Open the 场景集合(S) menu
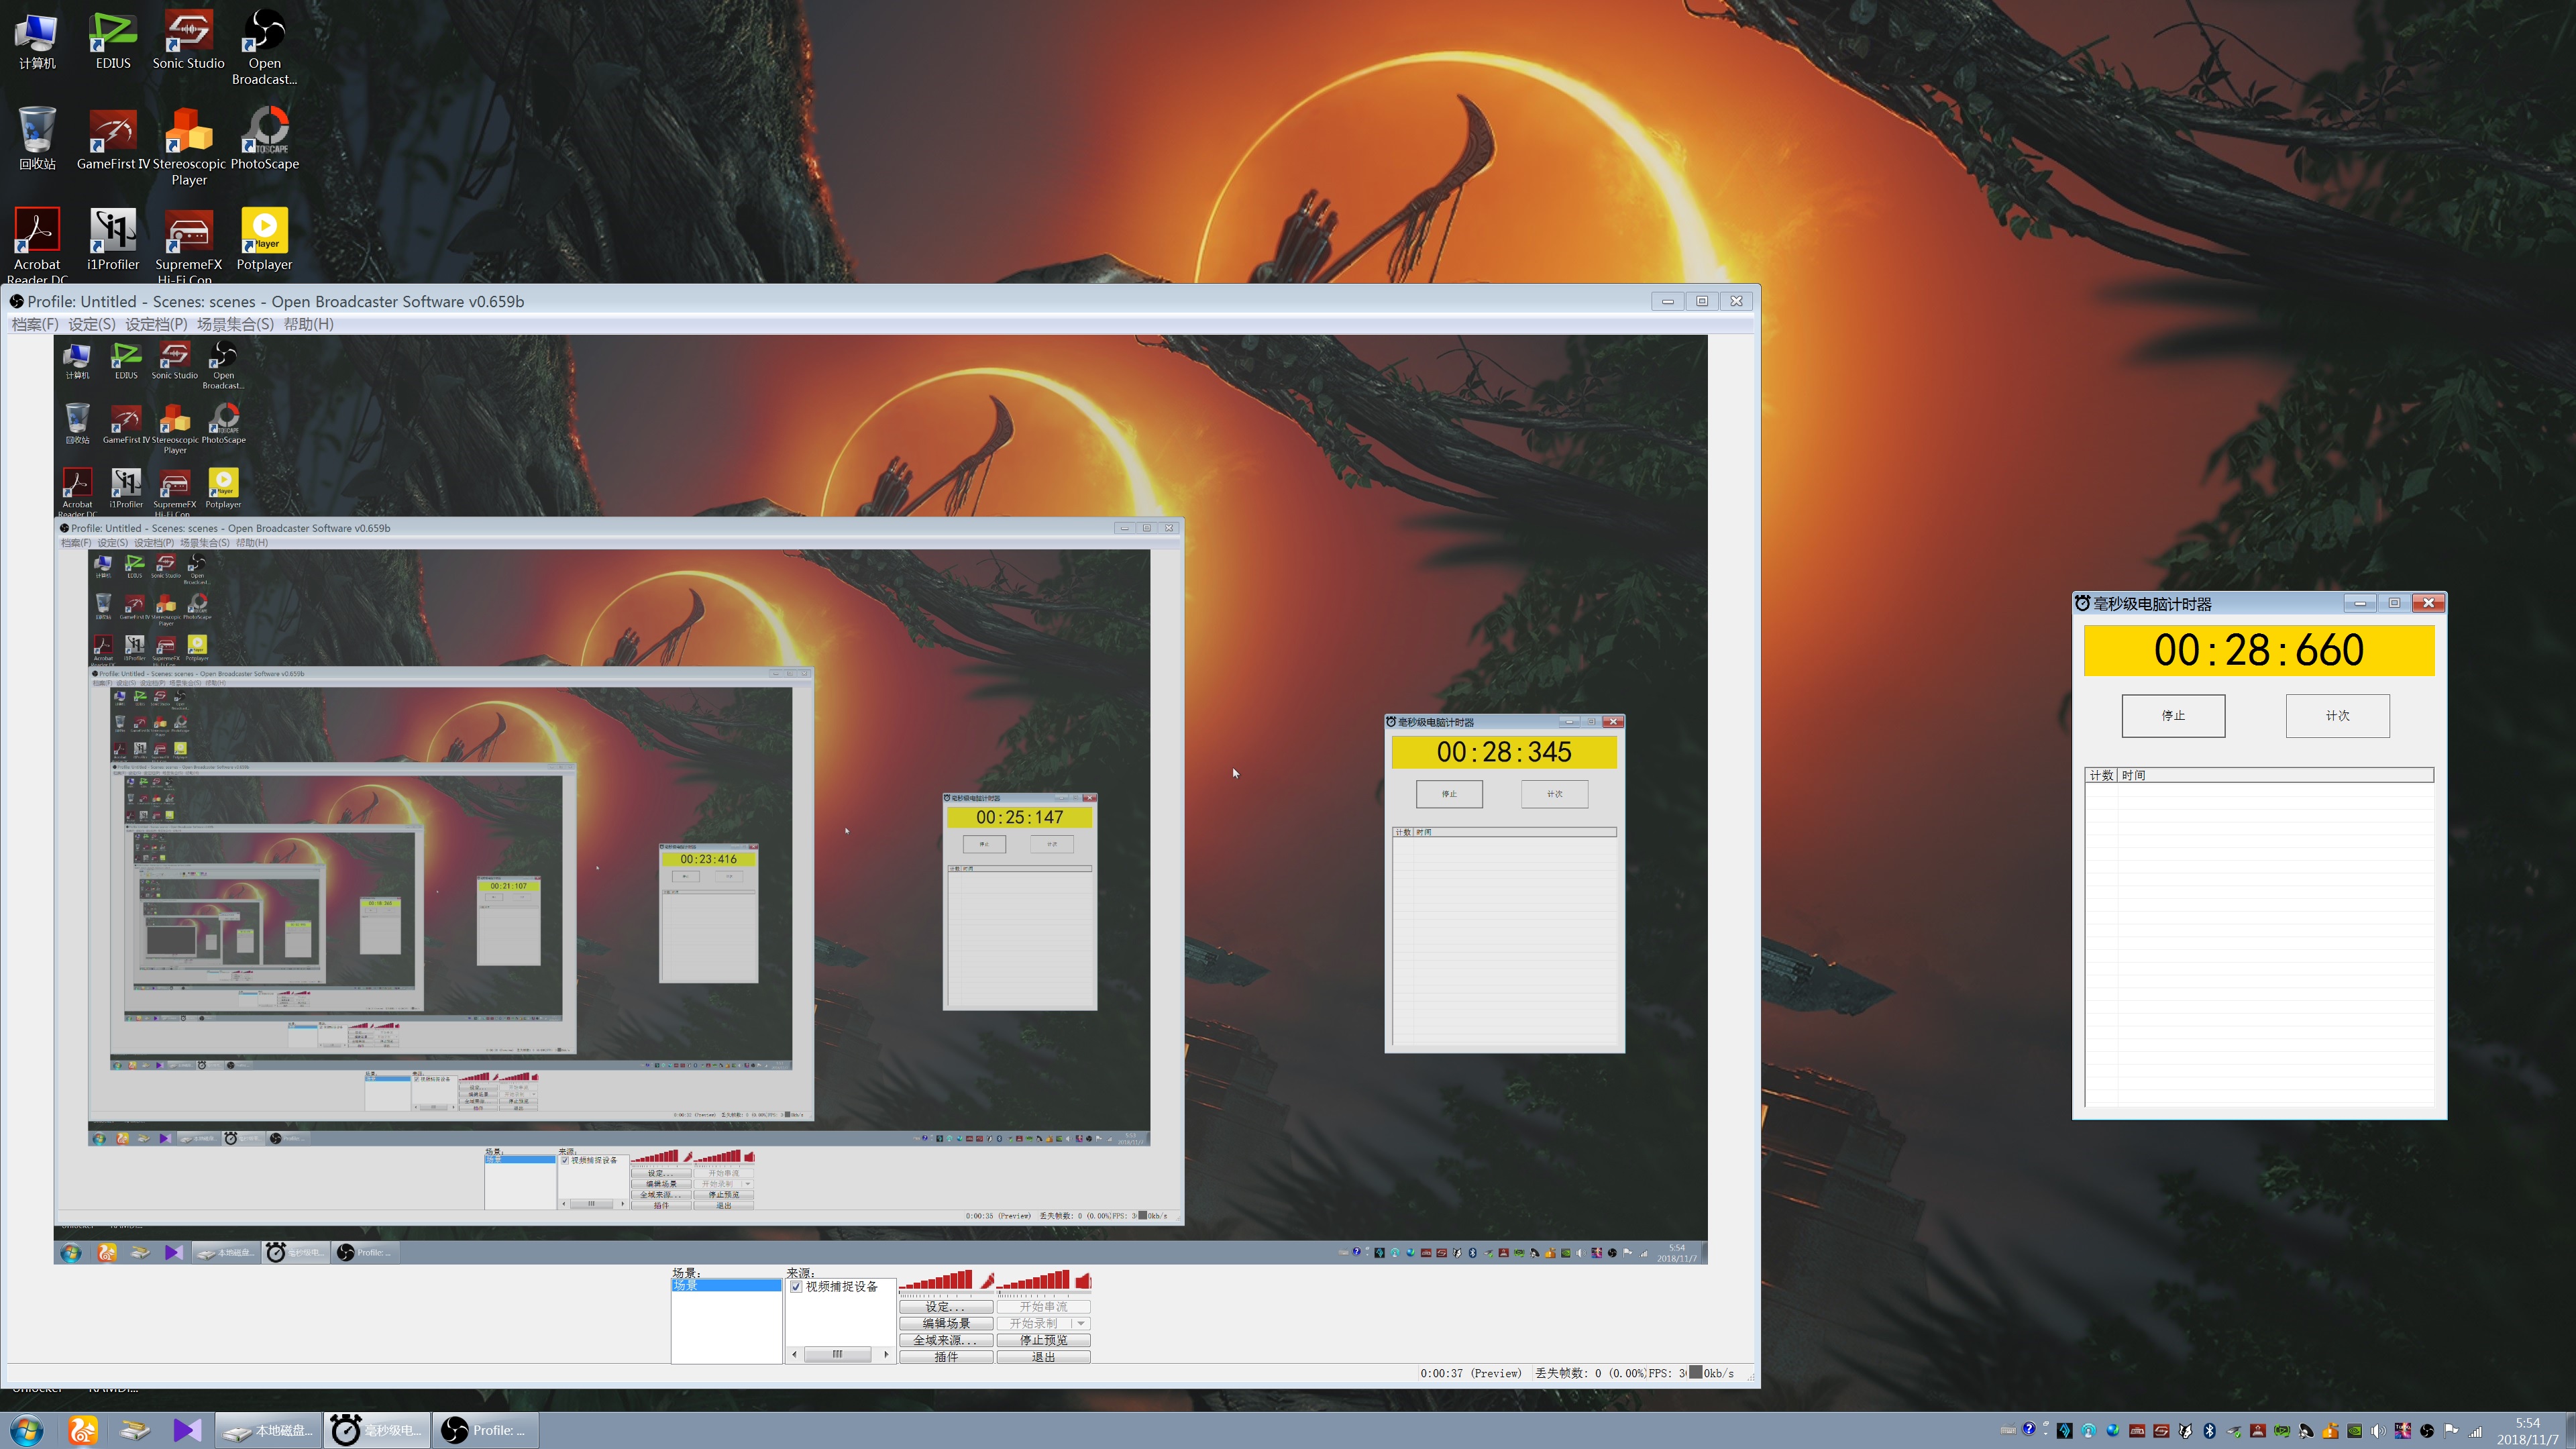The image size is (2576, 1449). point(234,324)
